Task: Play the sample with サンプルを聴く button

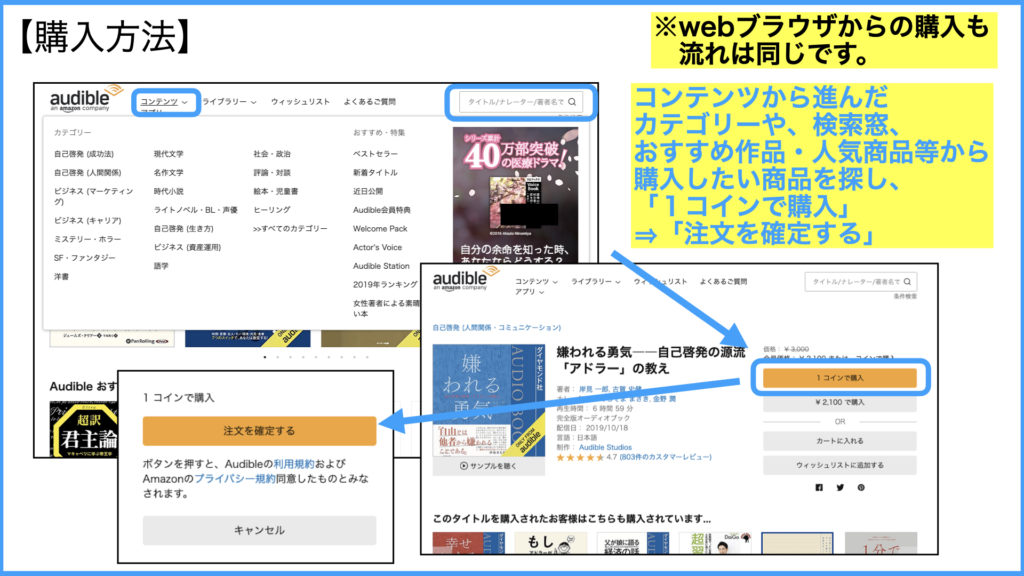Action: (x=488, y=466)
